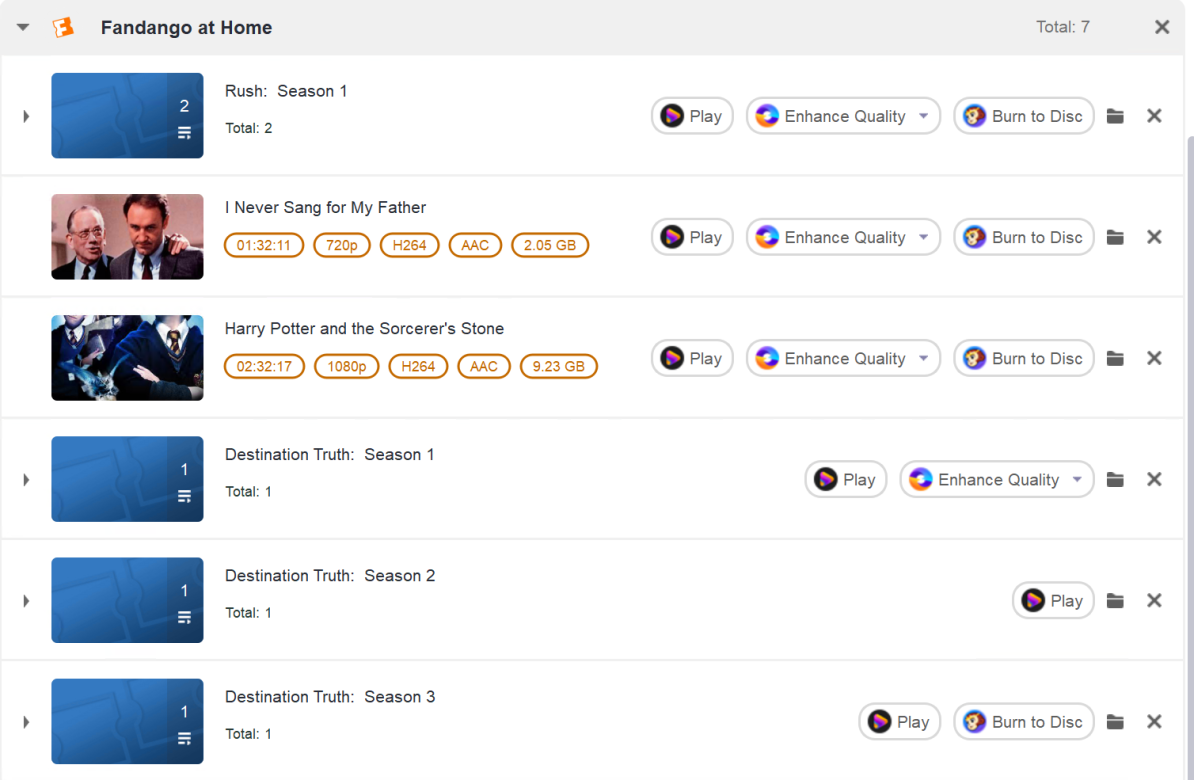Collapse the Fandango at Home group
This screenshot has height=780, width=1194.
[23, 27]
